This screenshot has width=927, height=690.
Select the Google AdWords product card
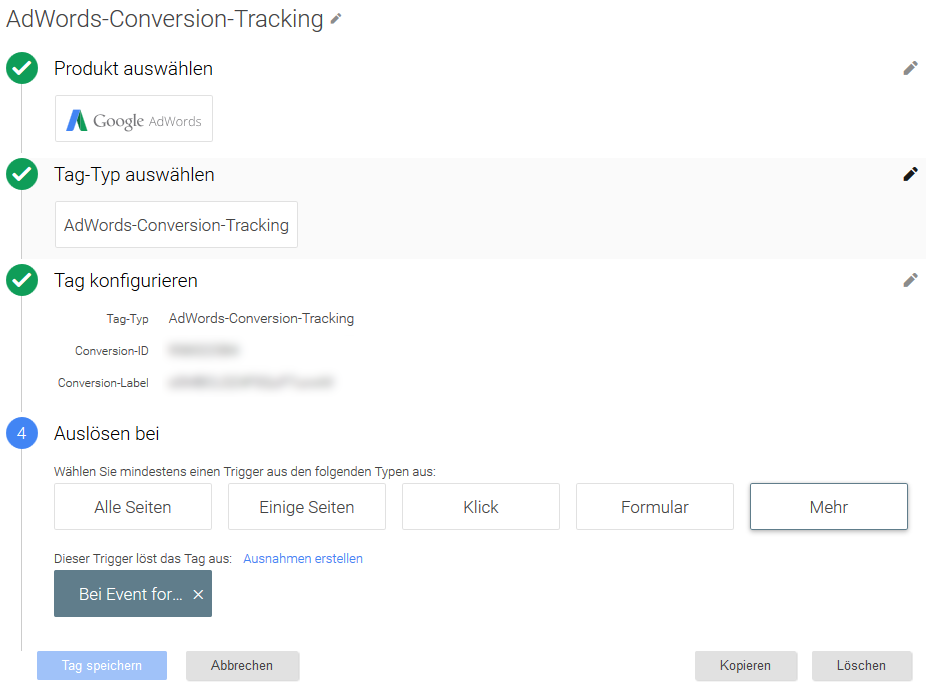coord(134,118)
